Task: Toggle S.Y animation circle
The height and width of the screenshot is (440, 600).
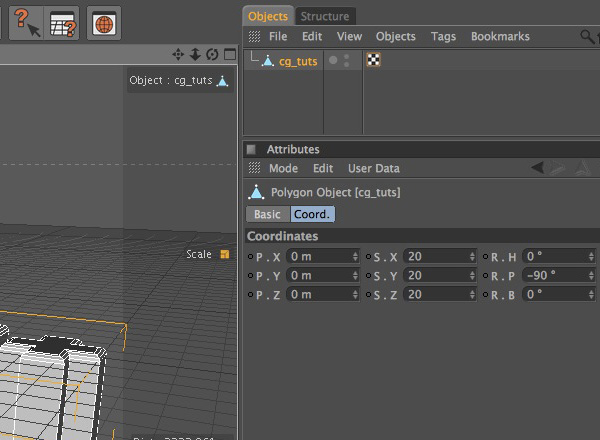Action: (x=368, y=275)
